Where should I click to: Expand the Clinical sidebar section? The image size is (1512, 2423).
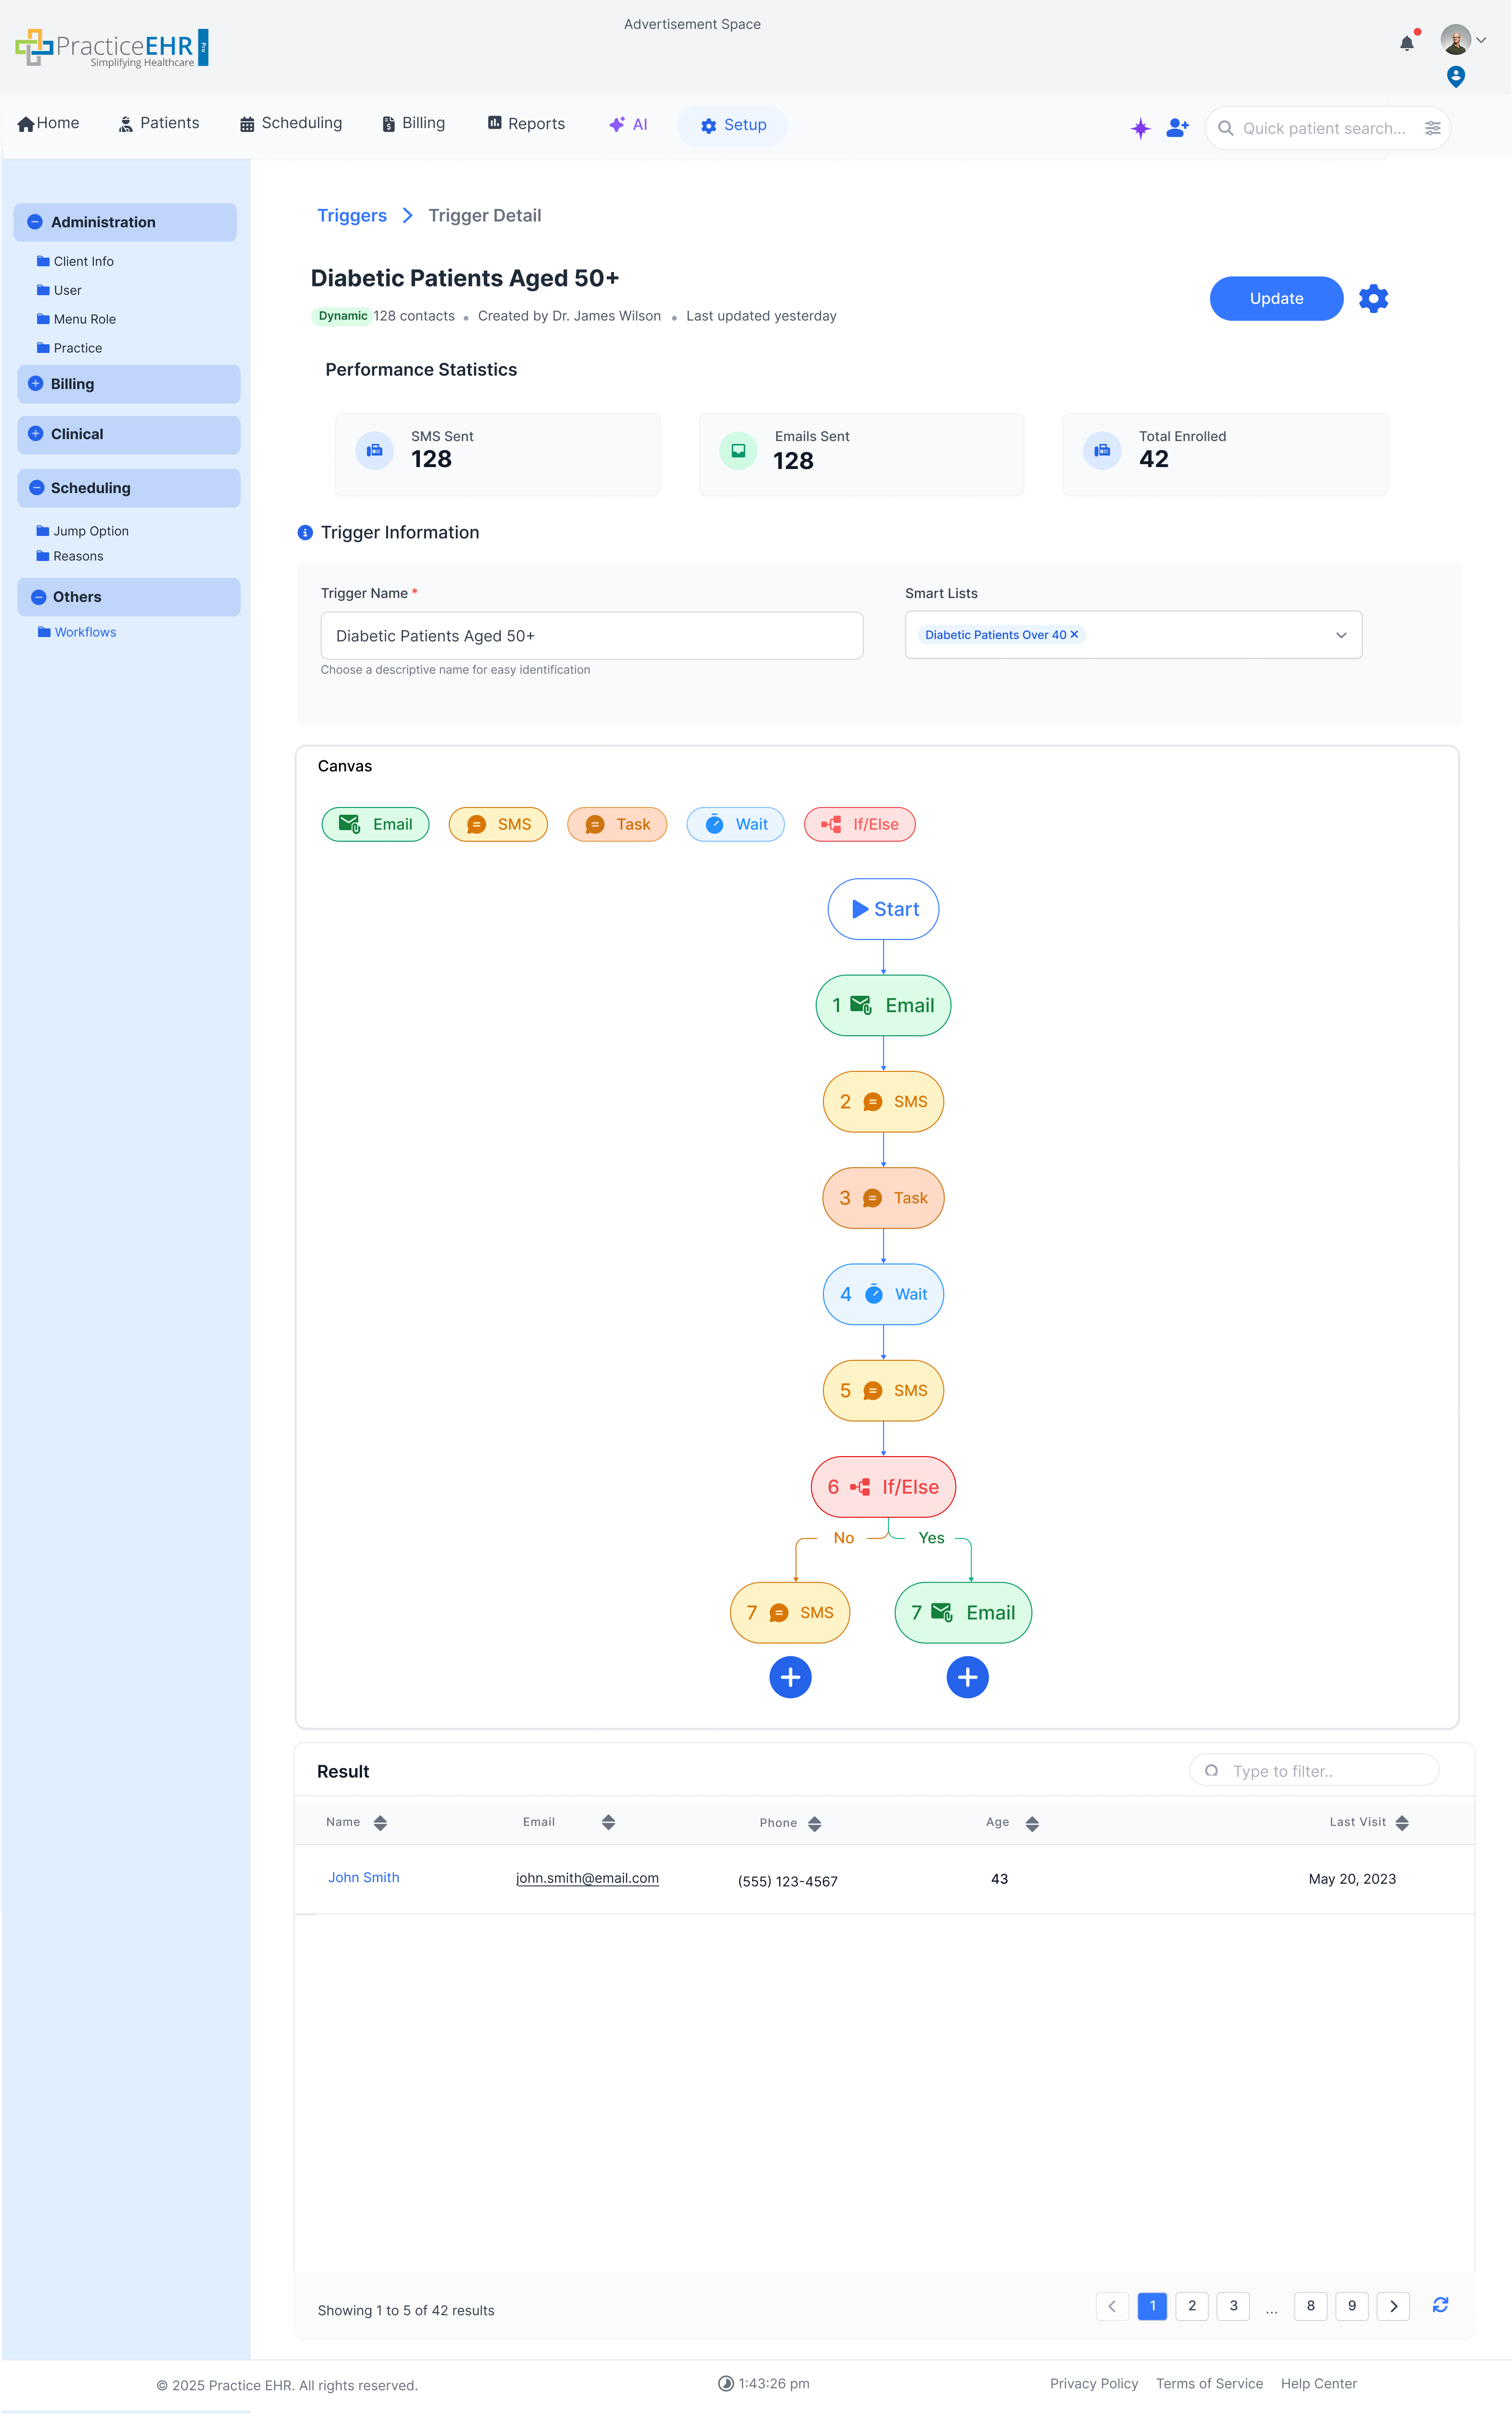36,434
